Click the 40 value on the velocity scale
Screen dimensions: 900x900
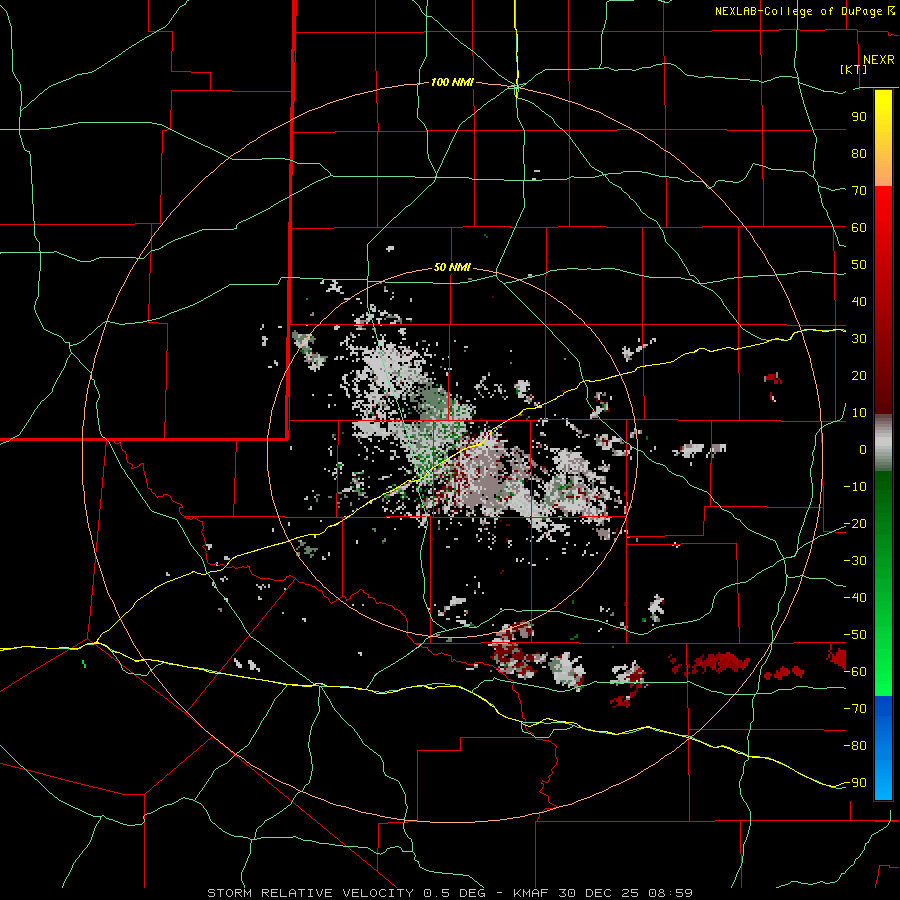(859, 302)
